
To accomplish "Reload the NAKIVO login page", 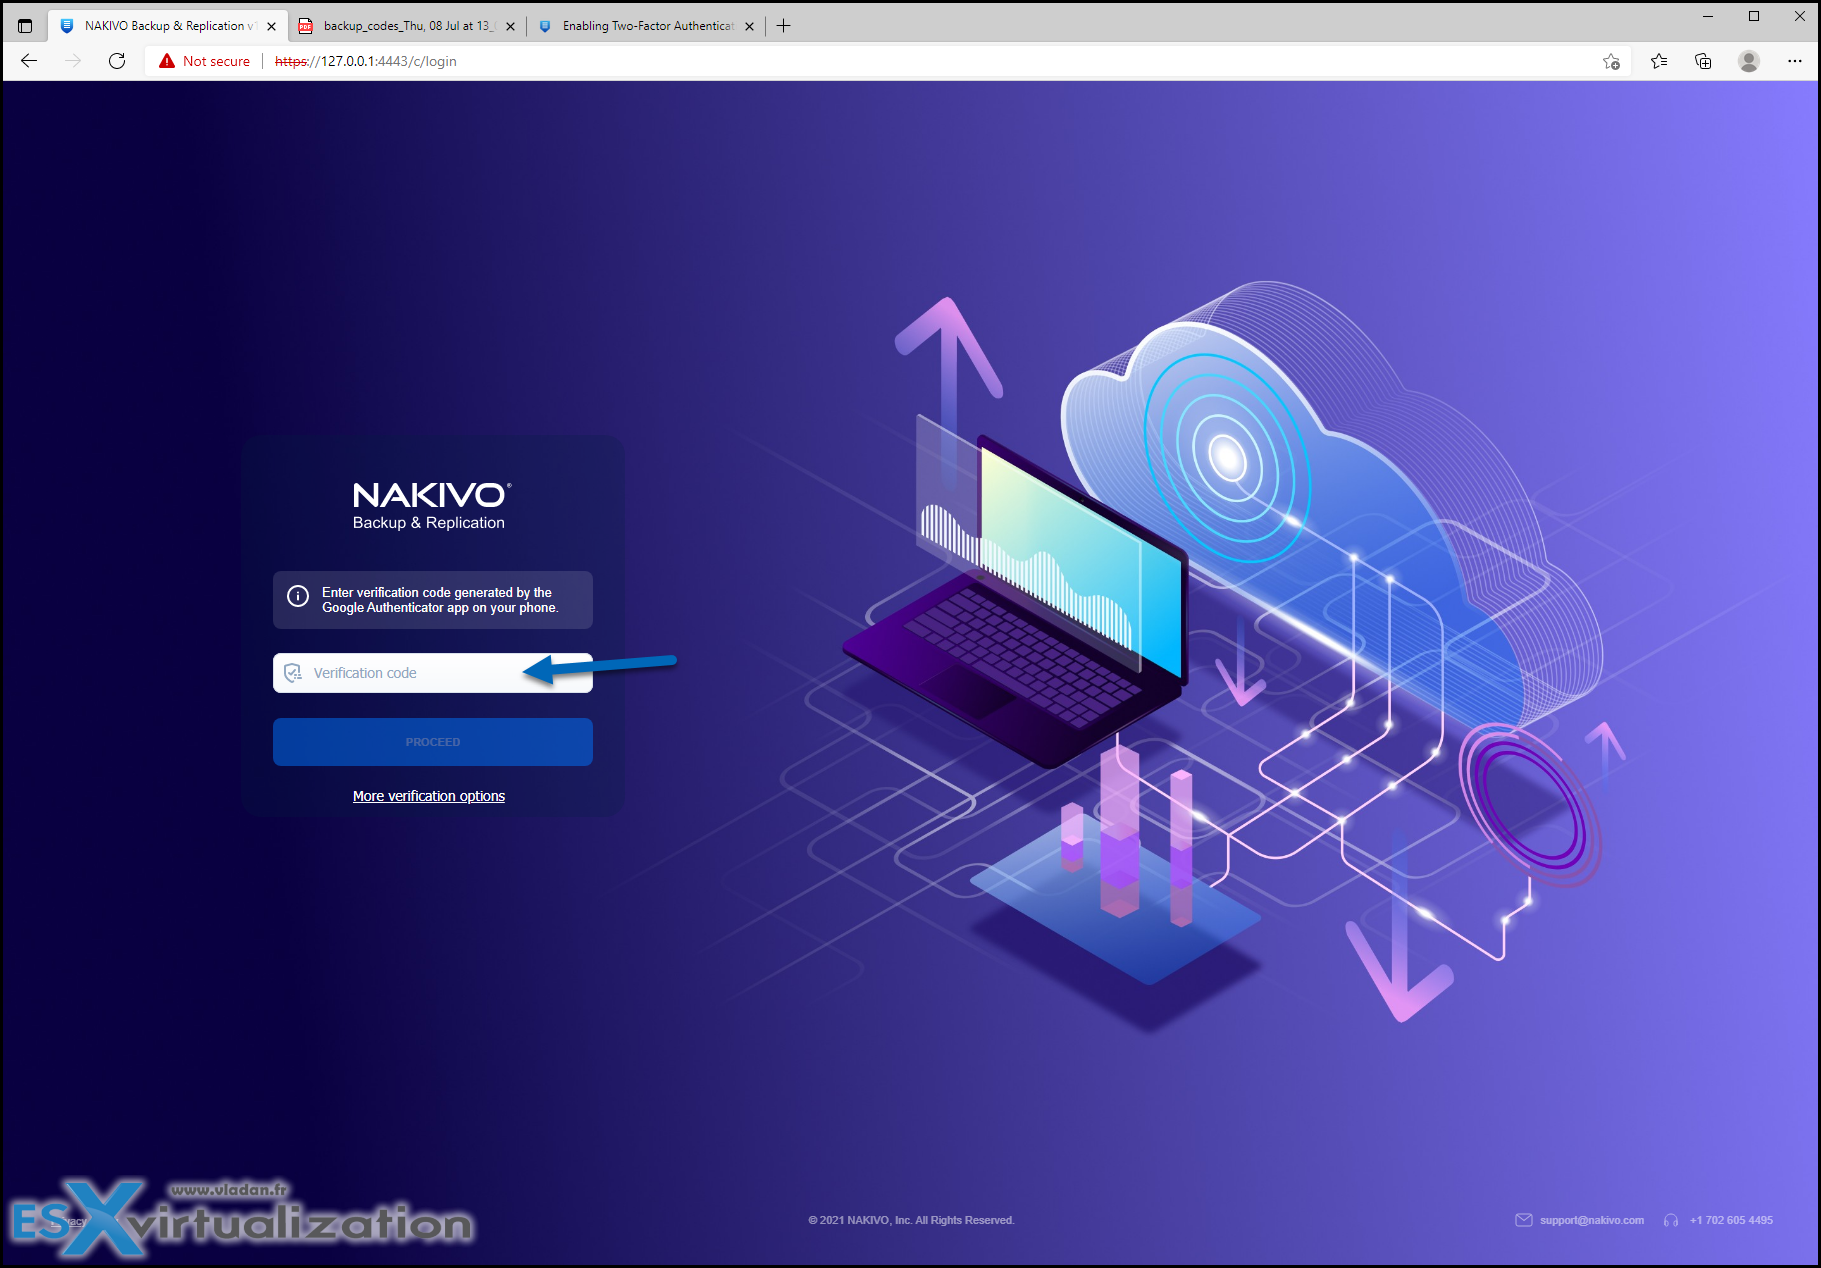I will click(x=117, y=61).
